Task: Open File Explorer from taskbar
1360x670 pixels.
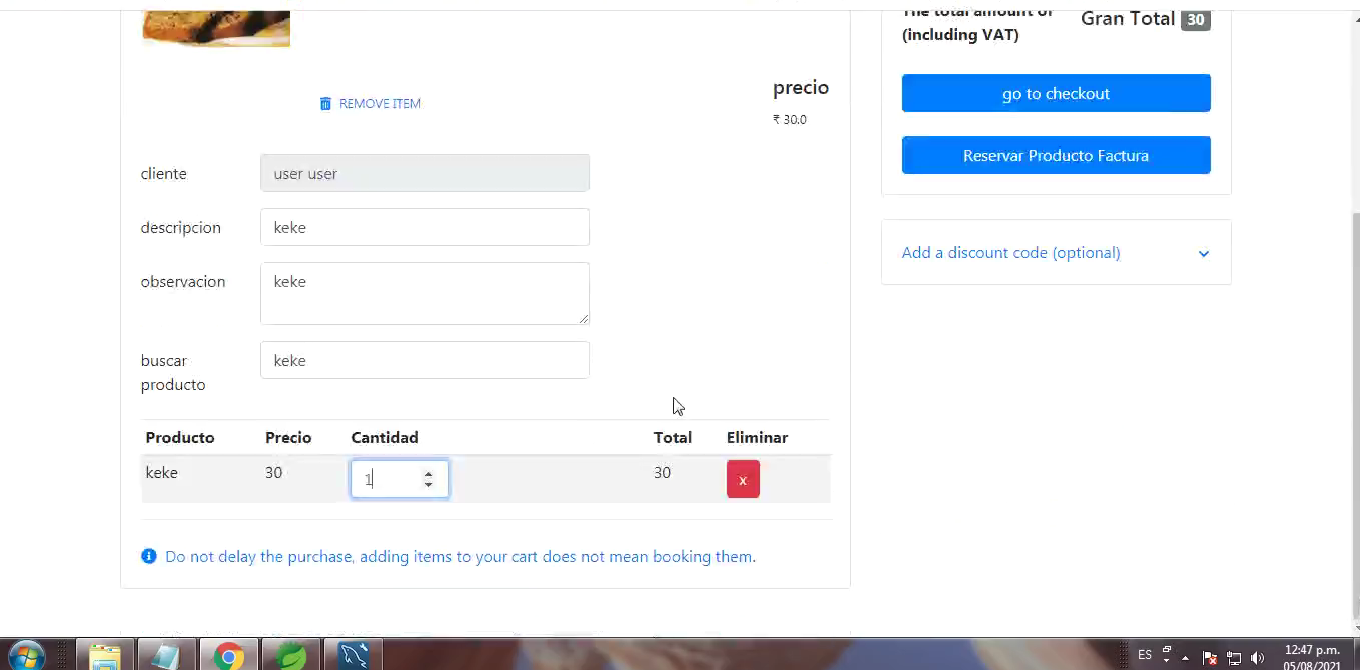Action: [104, 656]
